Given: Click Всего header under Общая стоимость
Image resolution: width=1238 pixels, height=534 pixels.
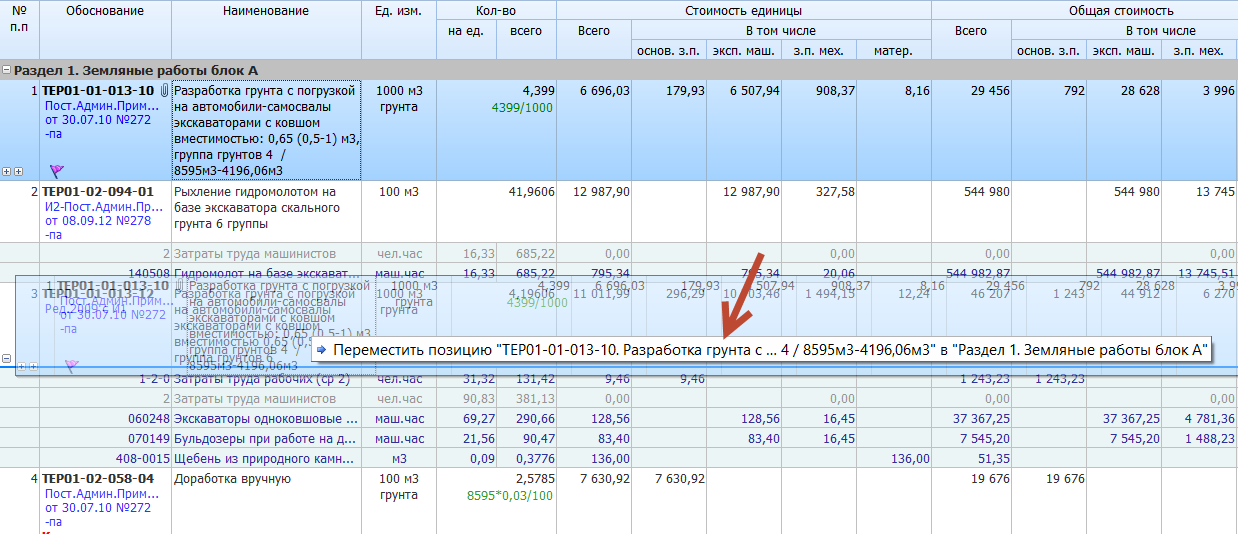Looking at the screenshot, I should pos(970,31).
